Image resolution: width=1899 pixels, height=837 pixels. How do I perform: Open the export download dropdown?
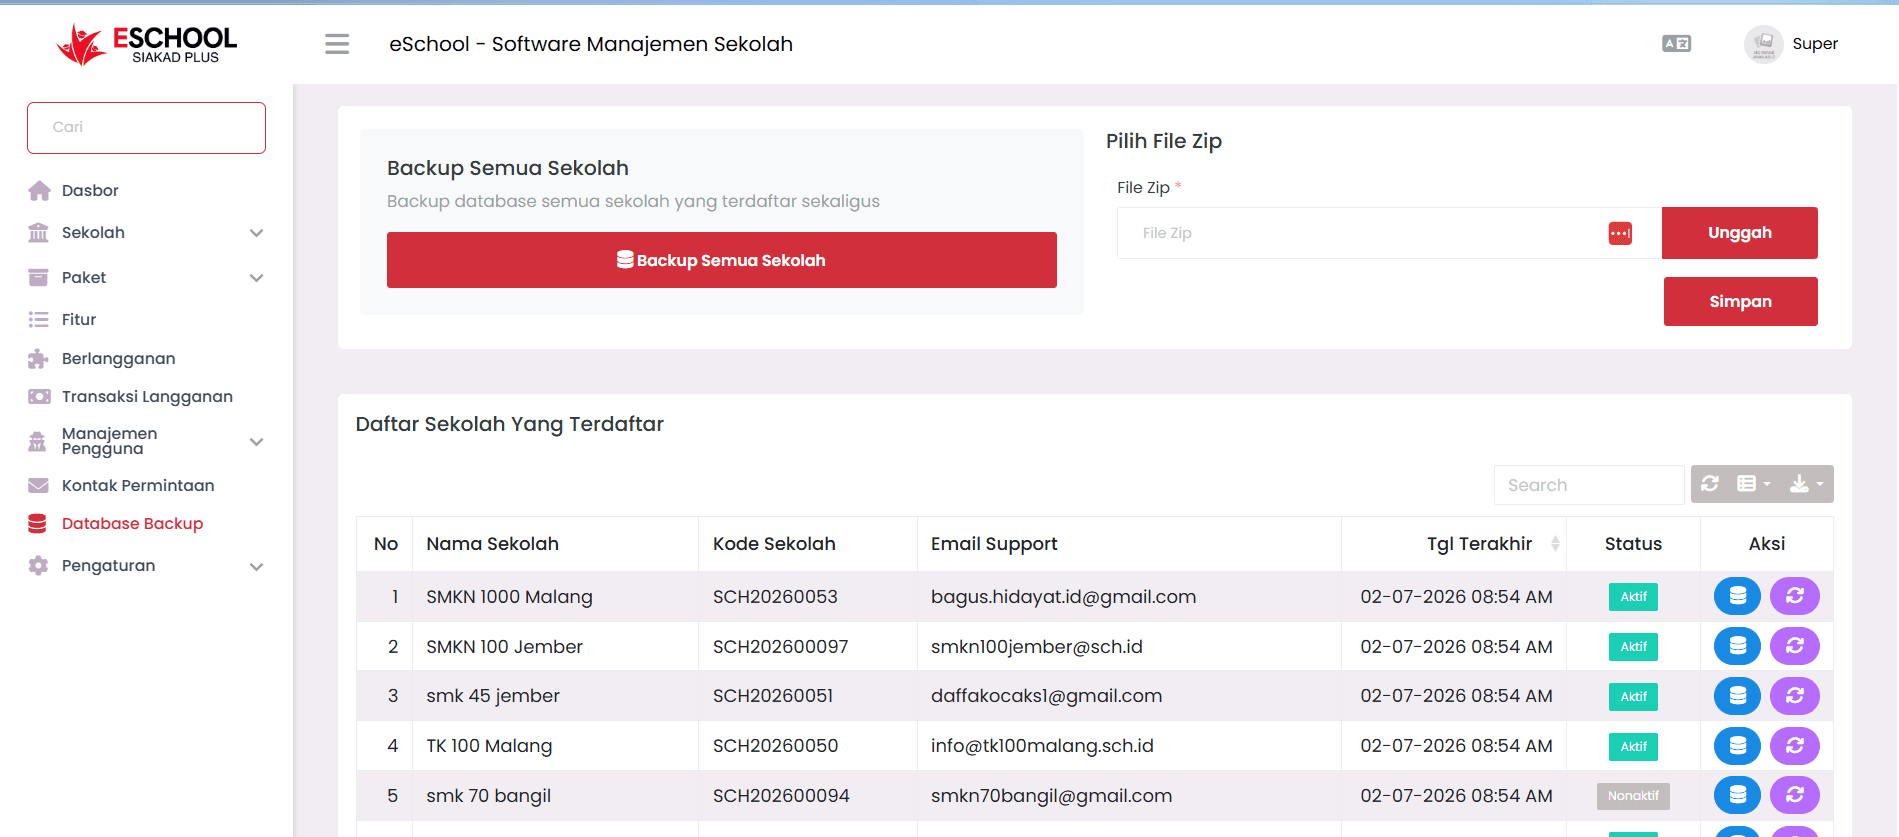click(x=1806, y=484)
